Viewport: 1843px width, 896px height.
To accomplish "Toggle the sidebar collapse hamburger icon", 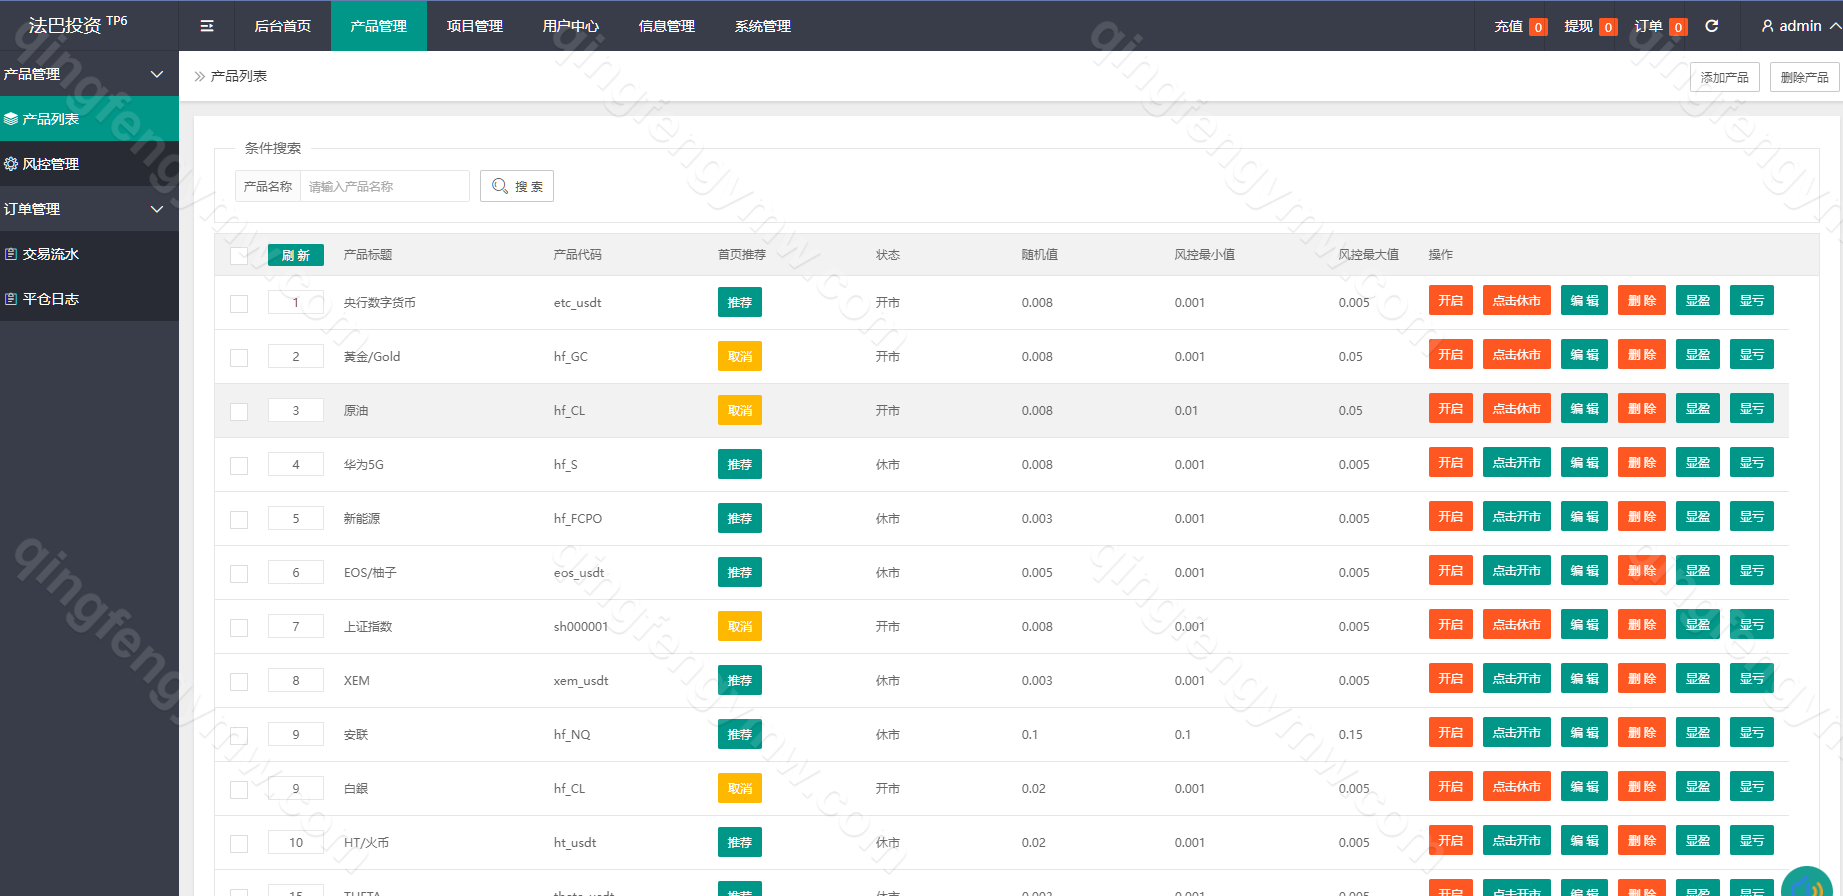I will click(207, 26).
